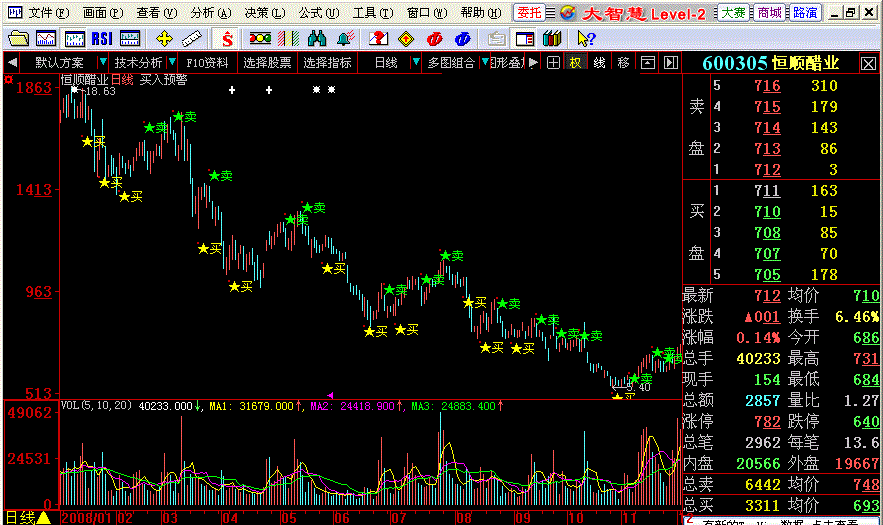The image size is (883, 525).
Task: Close the 600305 quote panel with X
Action: [x=868, y=63]
